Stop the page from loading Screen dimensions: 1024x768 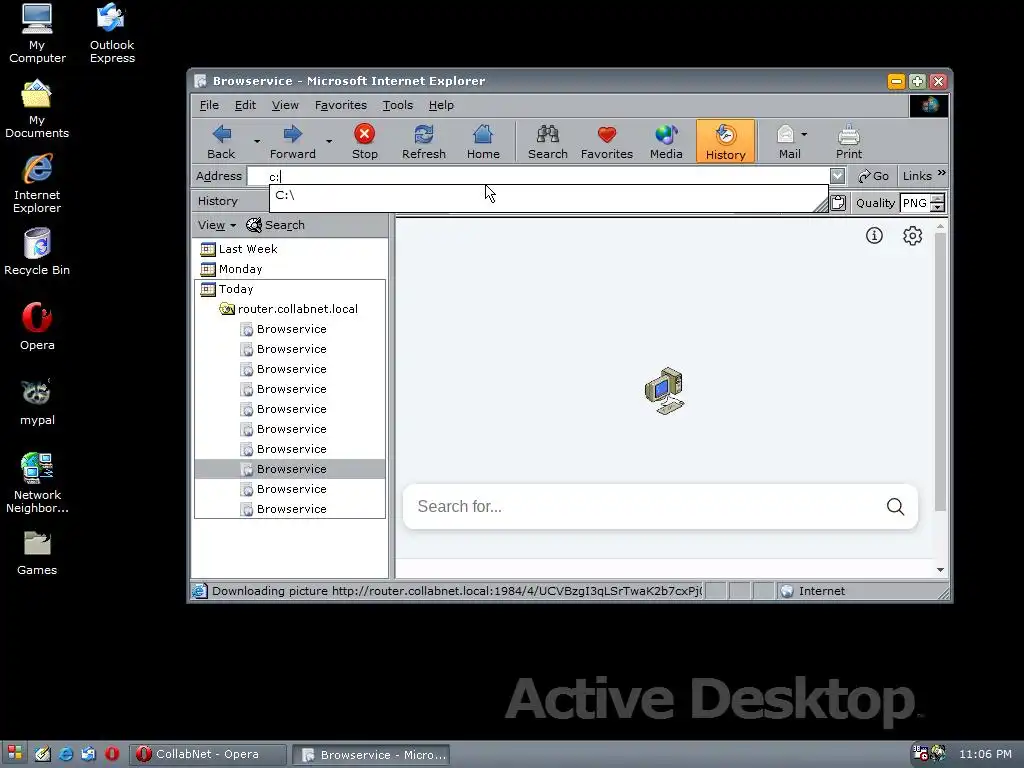364,141
